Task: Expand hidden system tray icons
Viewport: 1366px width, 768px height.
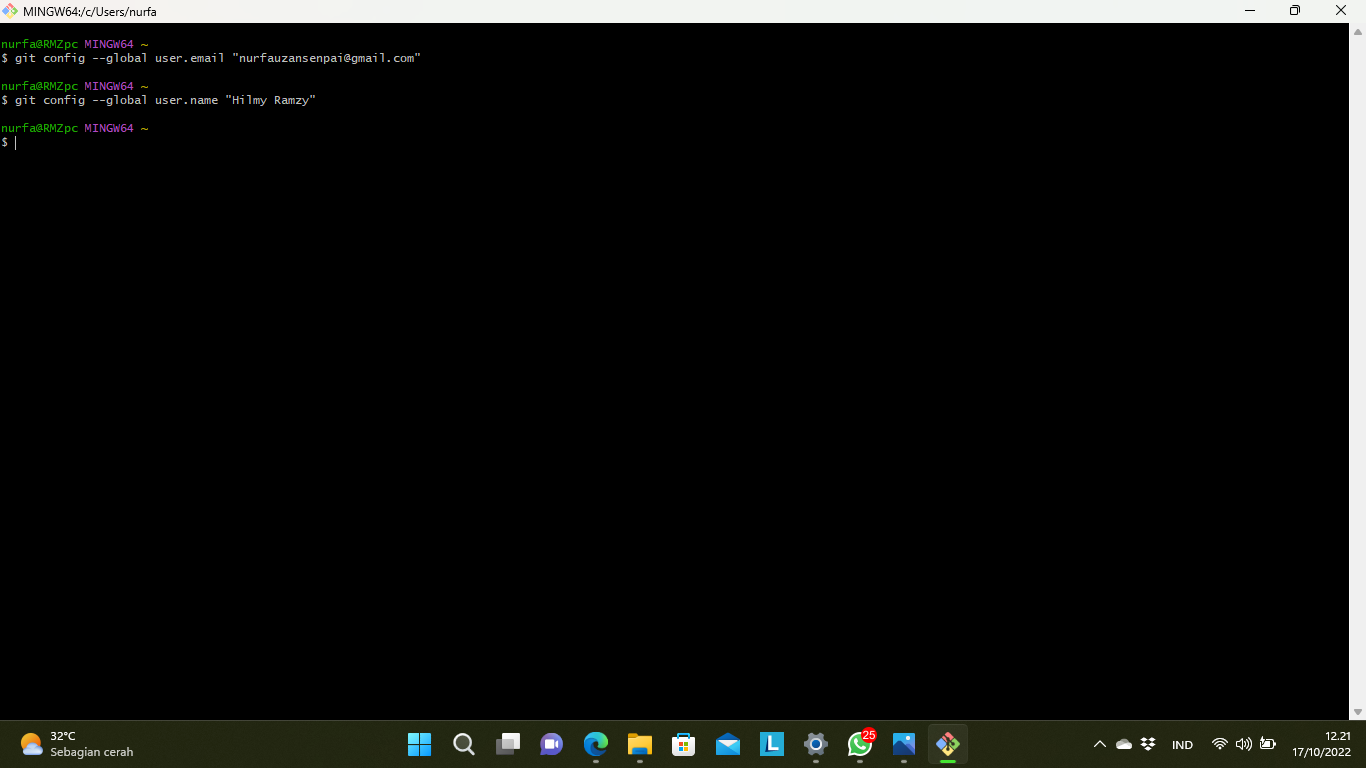Action: tap(1099, 744)
